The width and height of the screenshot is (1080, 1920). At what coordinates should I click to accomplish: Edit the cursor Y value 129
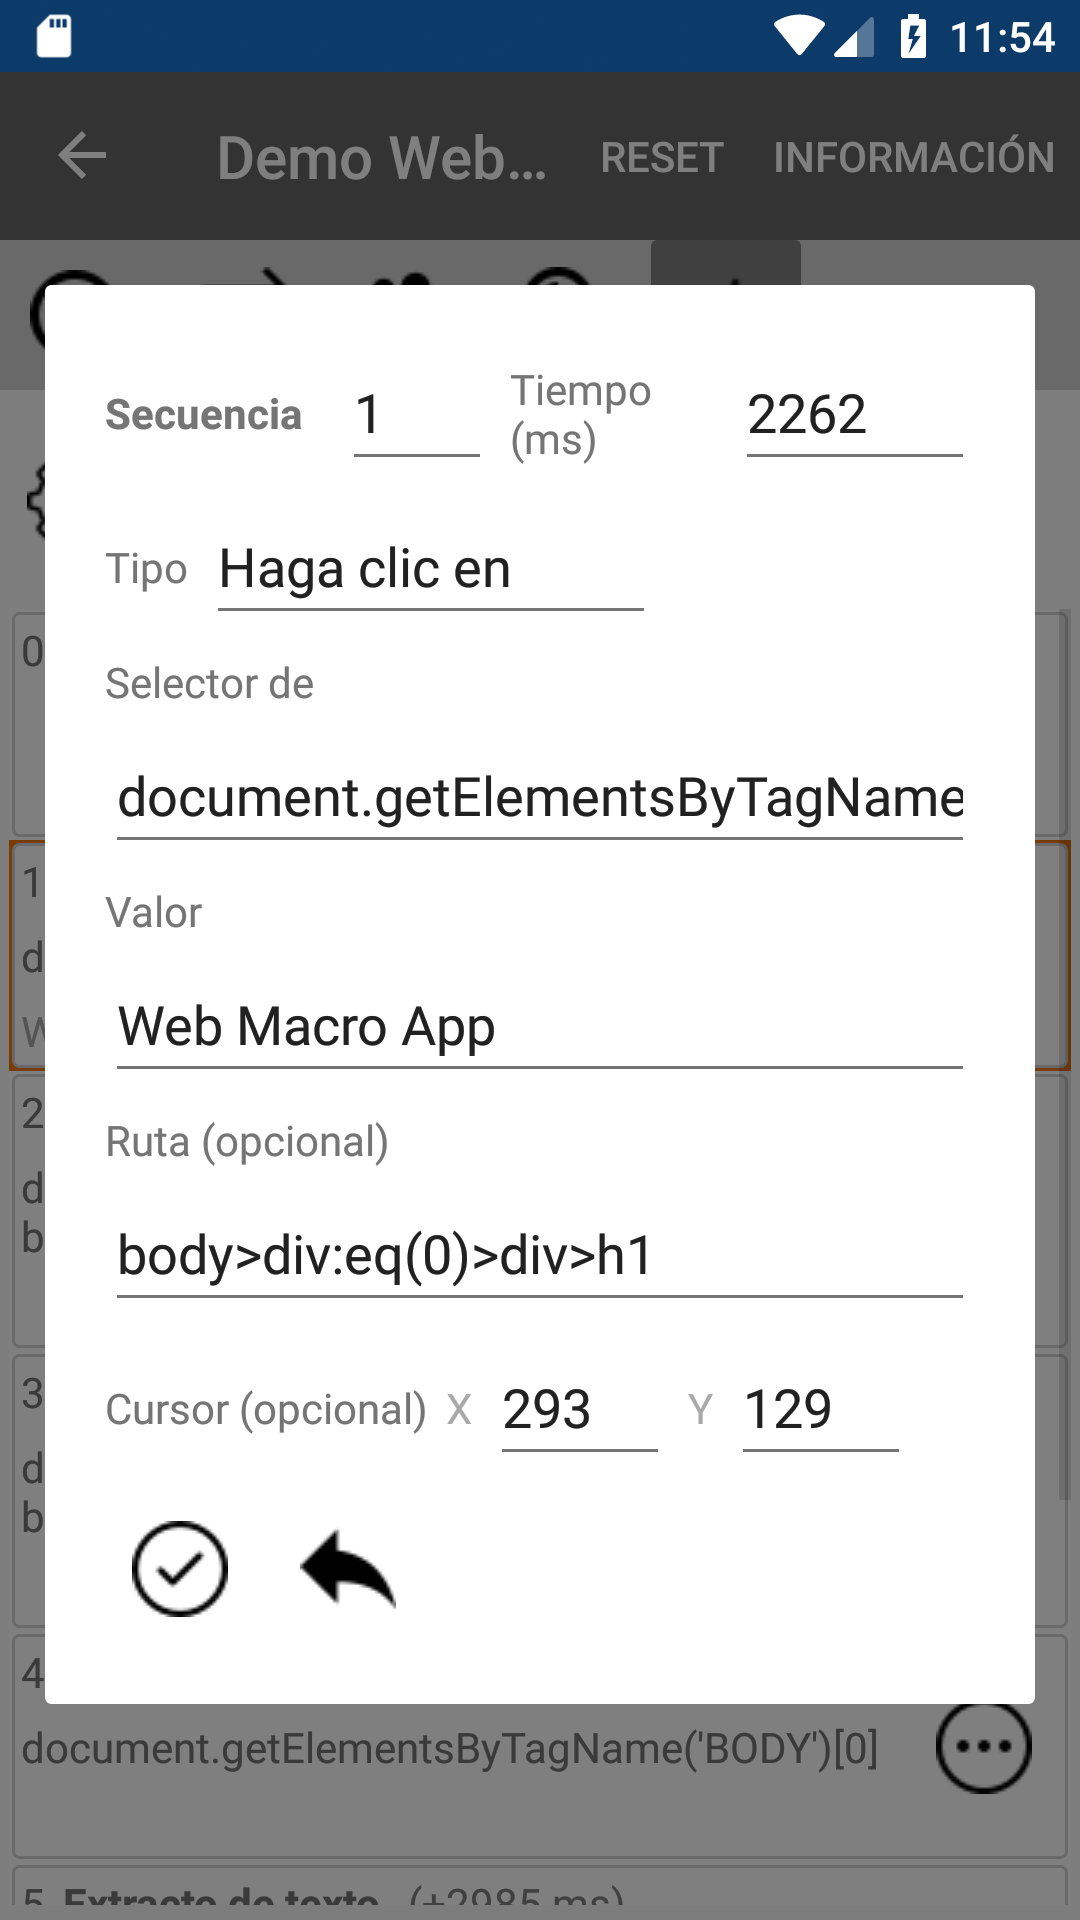pos(821,1411)
